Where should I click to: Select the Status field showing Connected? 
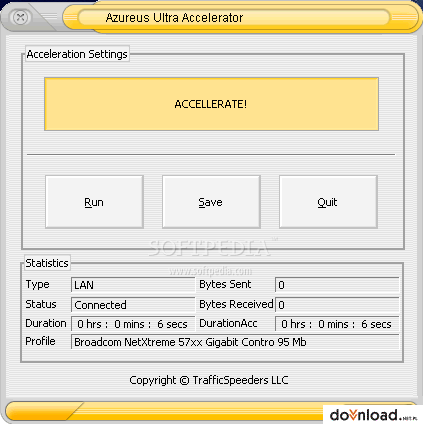coord(133,305)
